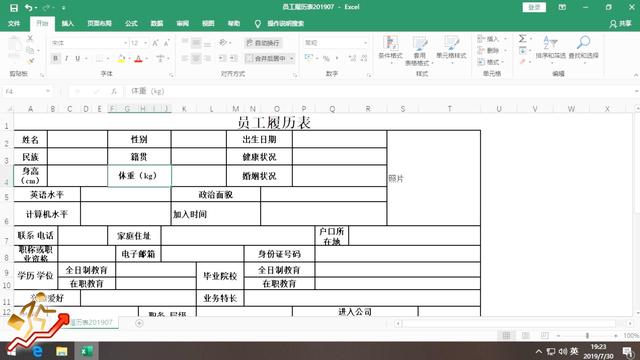Click the AutoSum sigma icon
This screenshot has width=640, height=360.
click(522, 38)
